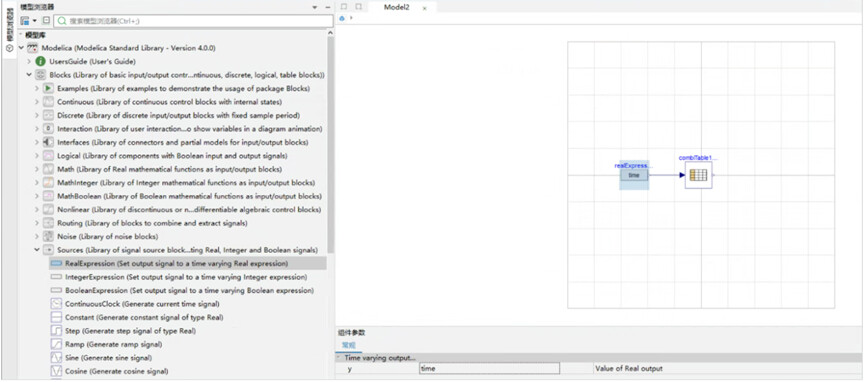Click the Modelica library package icon
Viewport: 864px width, 382px height.
(x=33, y=48)
